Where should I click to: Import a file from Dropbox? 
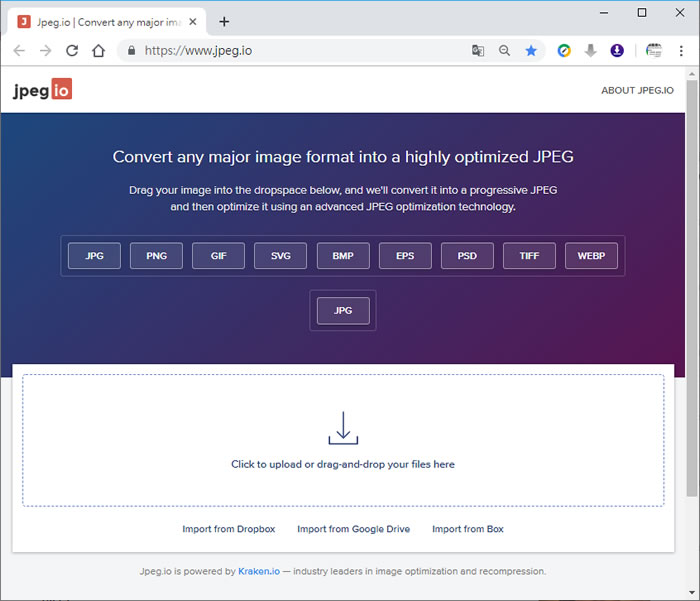pos(228,529)
